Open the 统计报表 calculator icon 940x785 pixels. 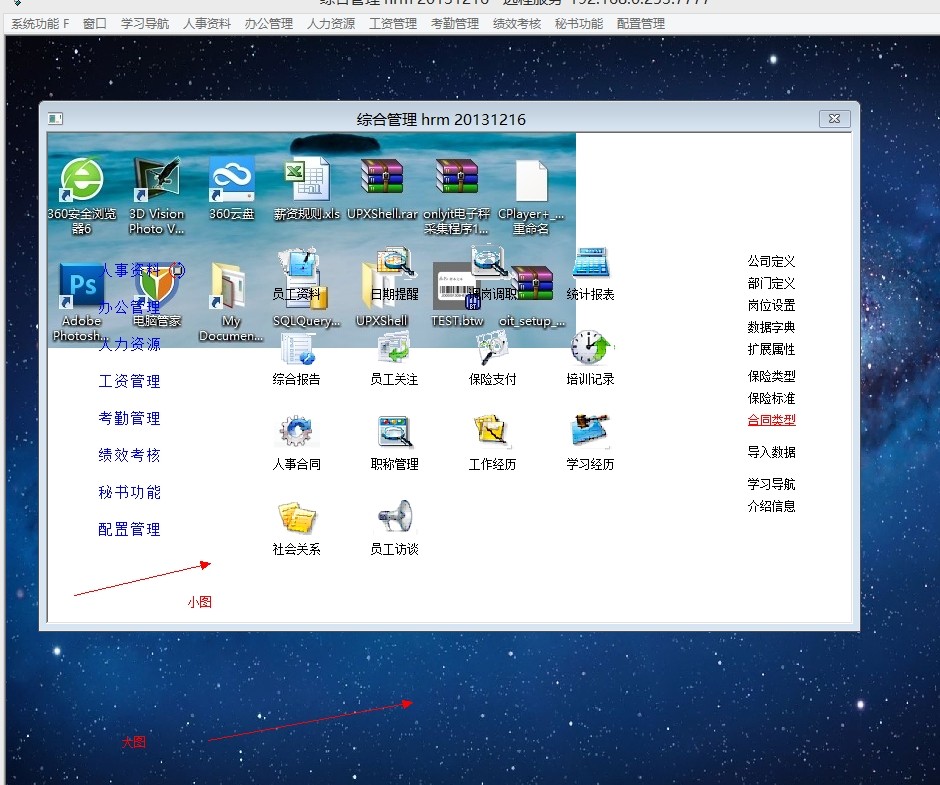click(590, 265)
